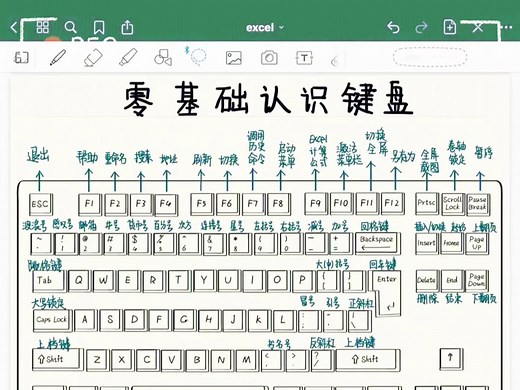Open the page thumbnails grid view
This screenshot has height=390, width=520.
click(x=43, y=27)
